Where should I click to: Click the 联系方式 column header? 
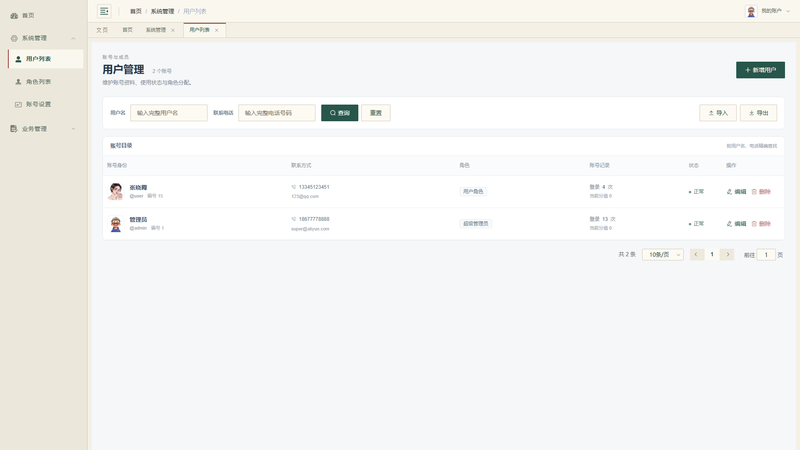tap(301, 165)
